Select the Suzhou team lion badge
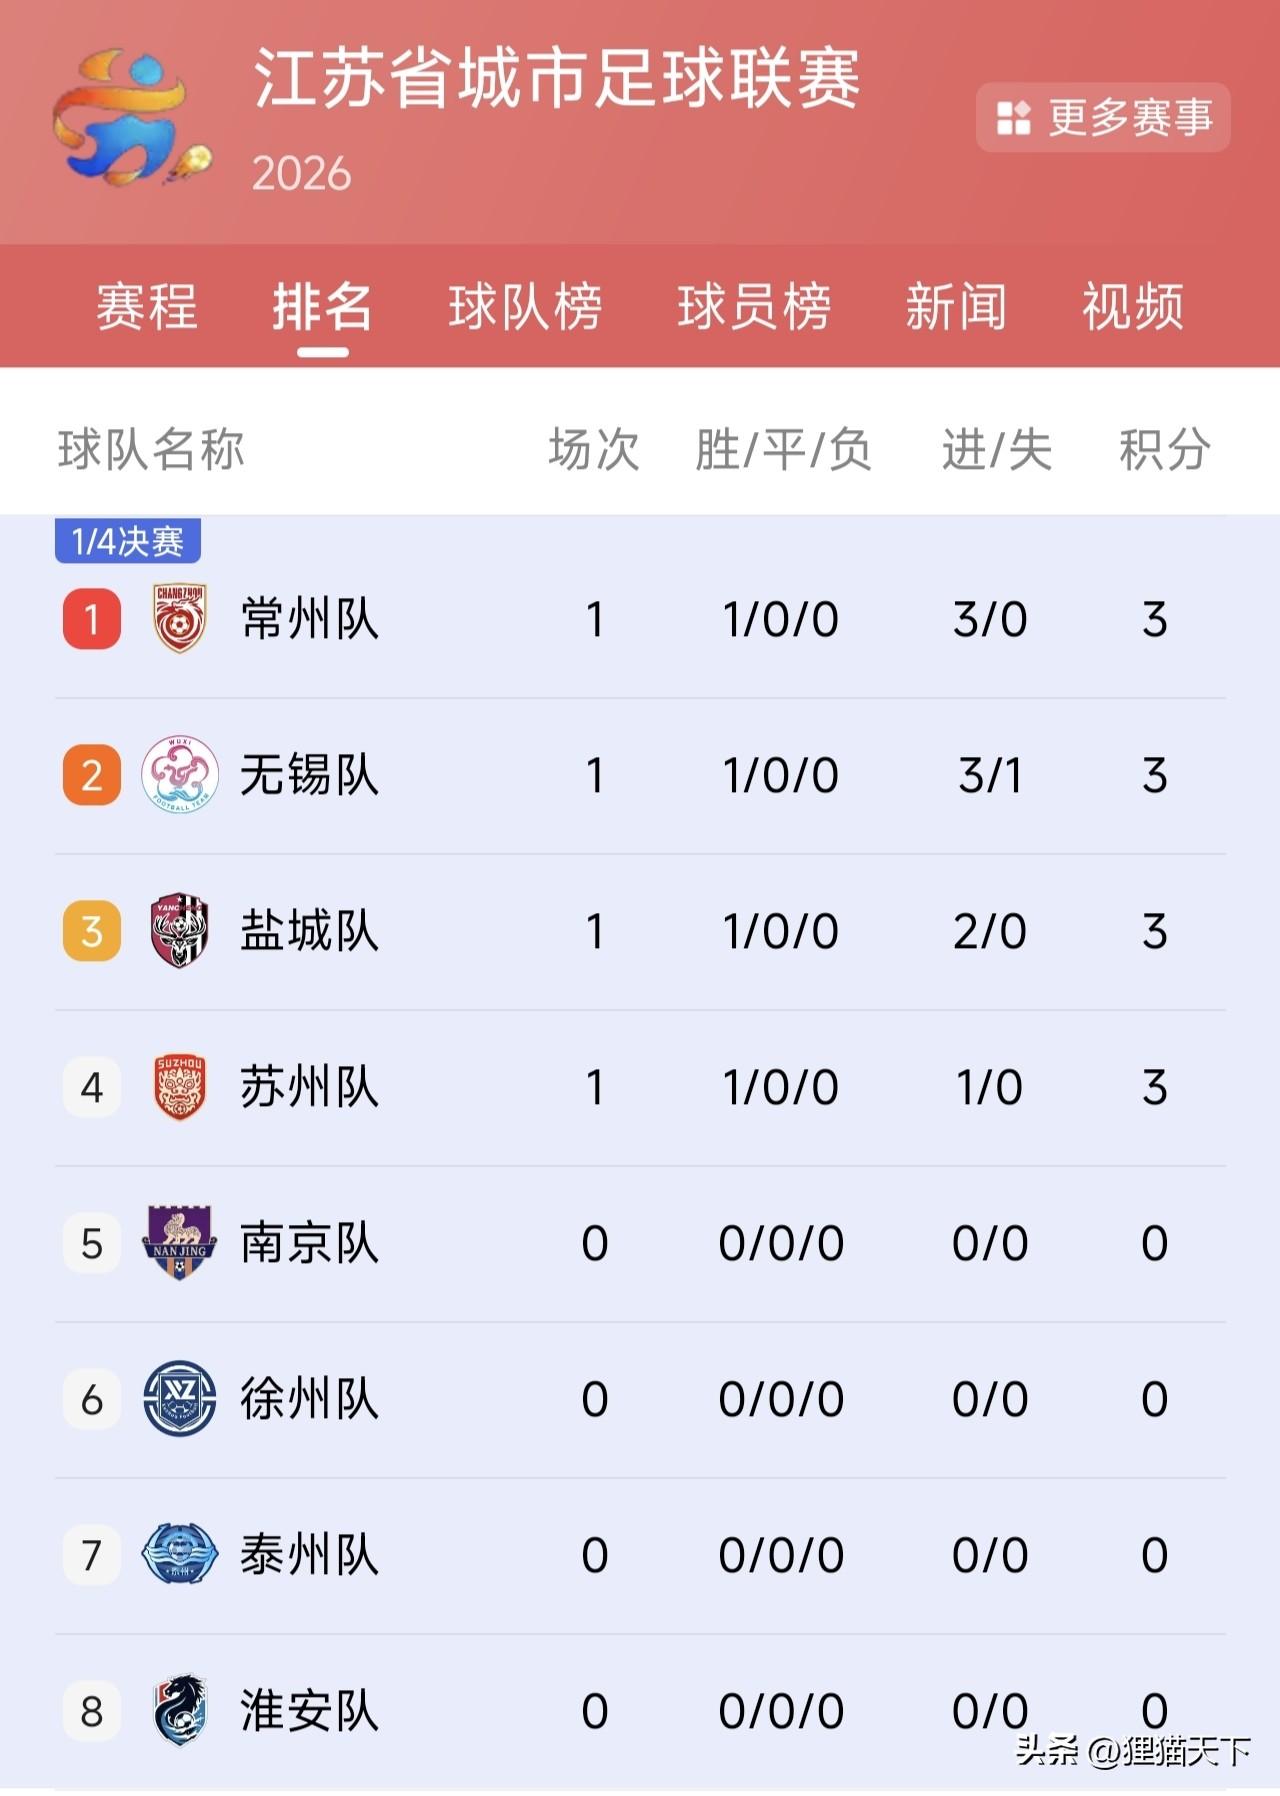This screenshot has height=1796, width=1280. (180, 1087)
